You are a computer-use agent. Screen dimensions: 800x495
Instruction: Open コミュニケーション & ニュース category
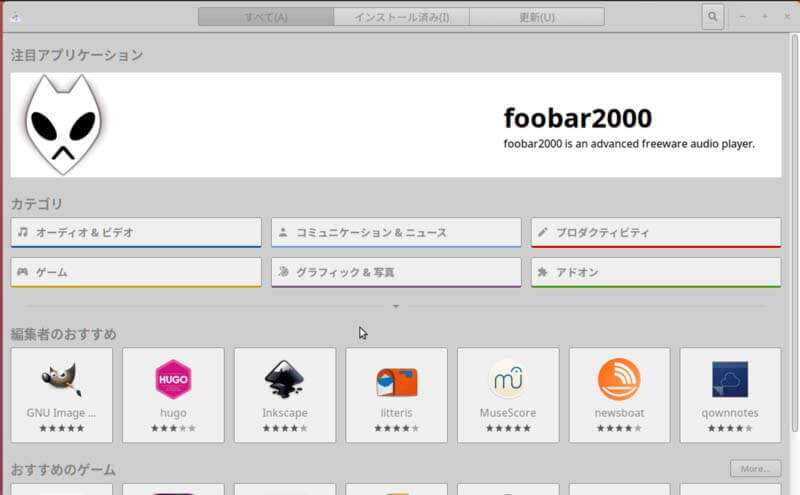(396, 232)
